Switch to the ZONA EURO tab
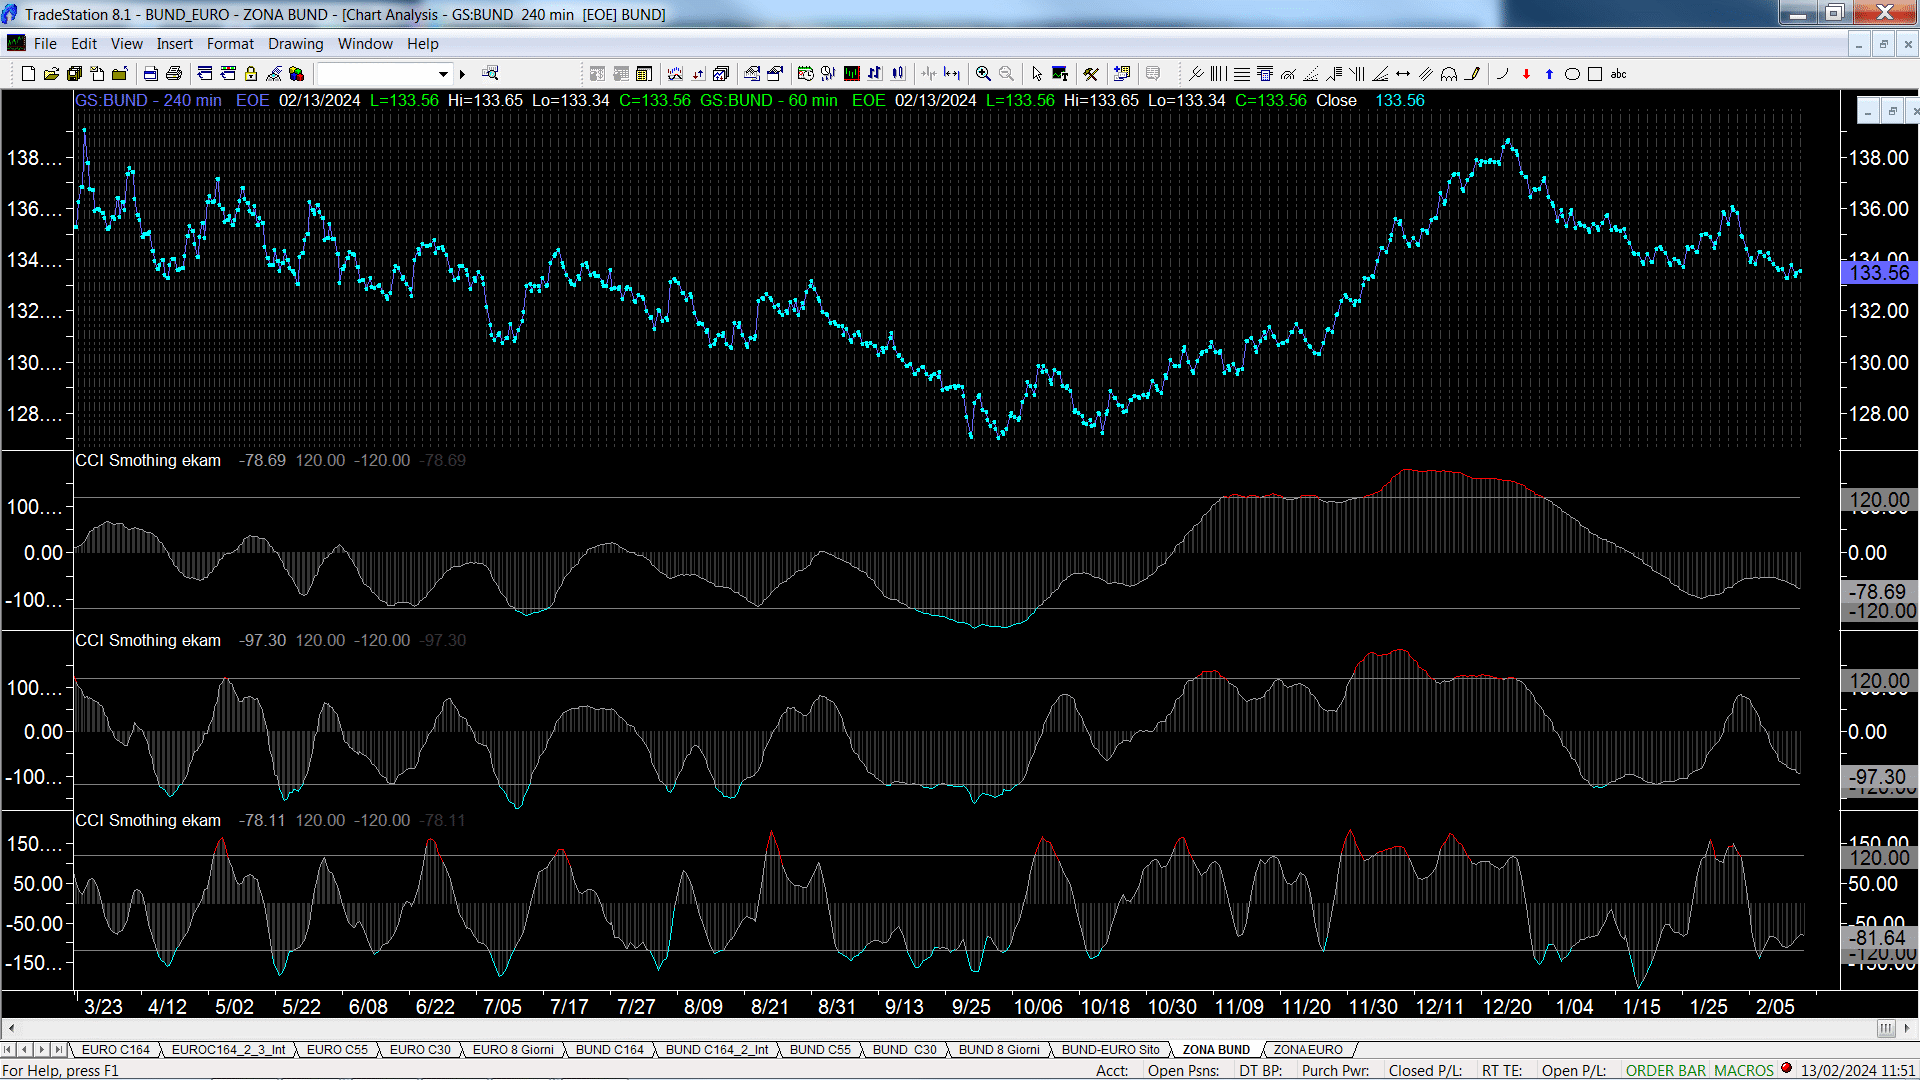 1308,1050
